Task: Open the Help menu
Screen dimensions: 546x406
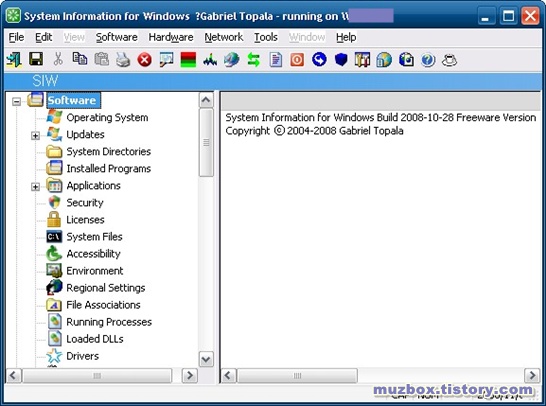Action: coord(346,37)
